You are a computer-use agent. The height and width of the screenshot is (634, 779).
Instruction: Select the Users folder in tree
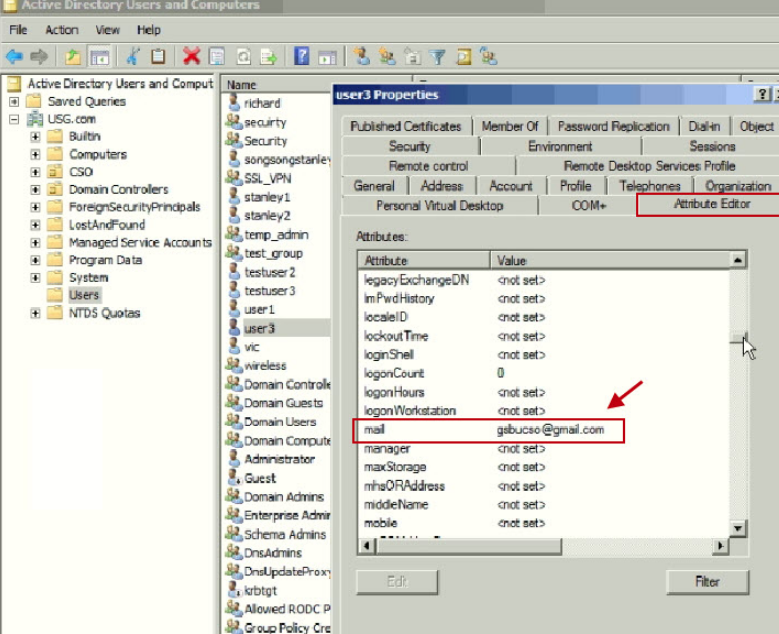tap(84, 295)
